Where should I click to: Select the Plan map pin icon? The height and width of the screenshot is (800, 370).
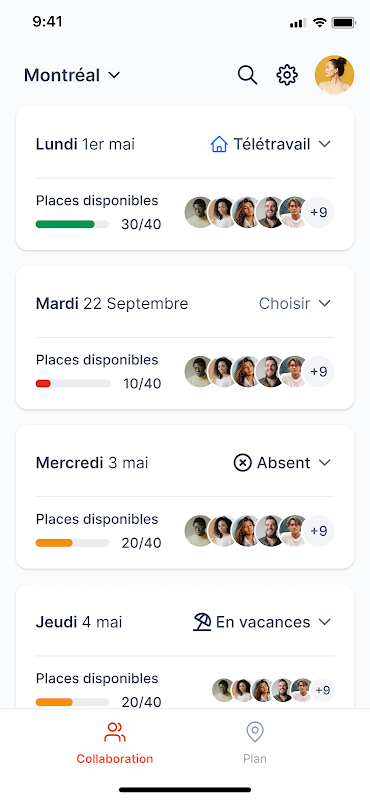pos(255,732)
